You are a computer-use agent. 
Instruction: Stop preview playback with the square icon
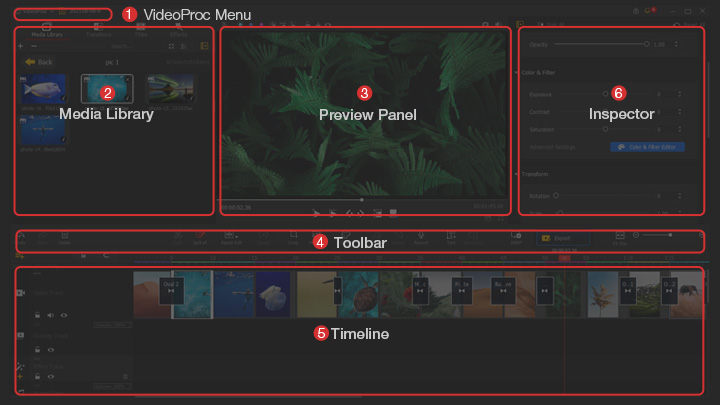coord(393,213)
